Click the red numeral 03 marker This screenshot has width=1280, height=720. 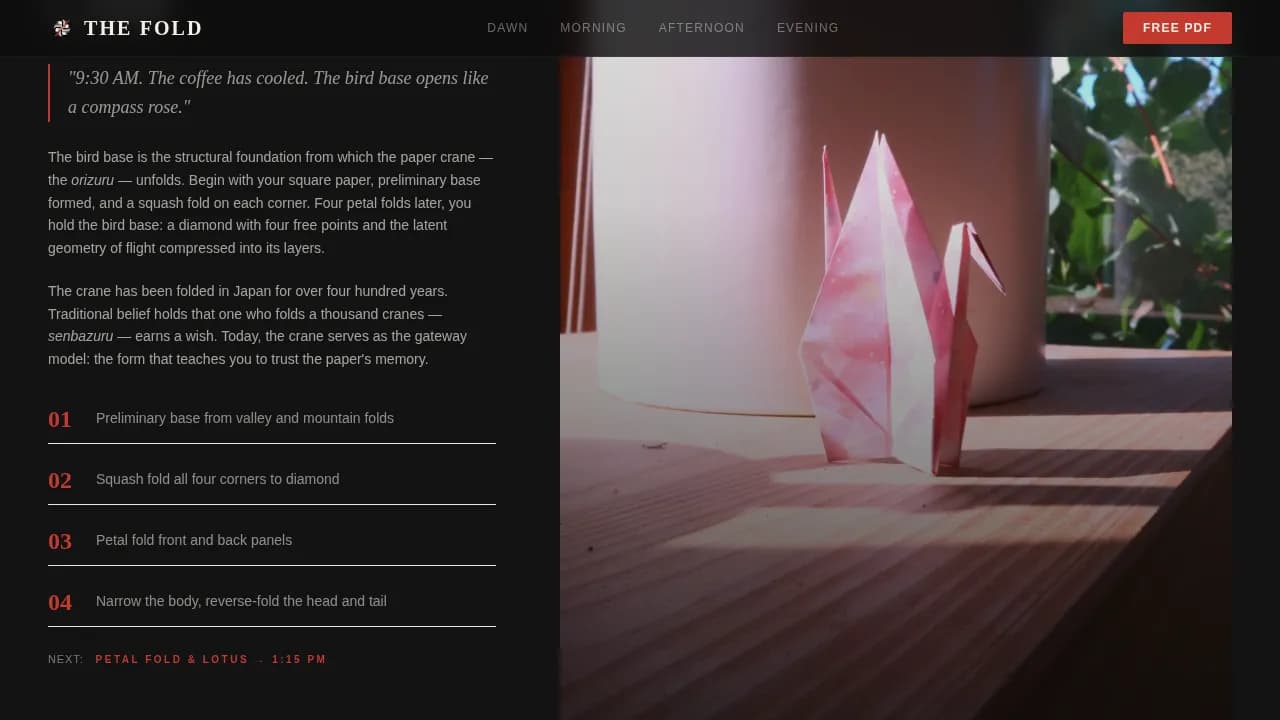click(60, 542)
